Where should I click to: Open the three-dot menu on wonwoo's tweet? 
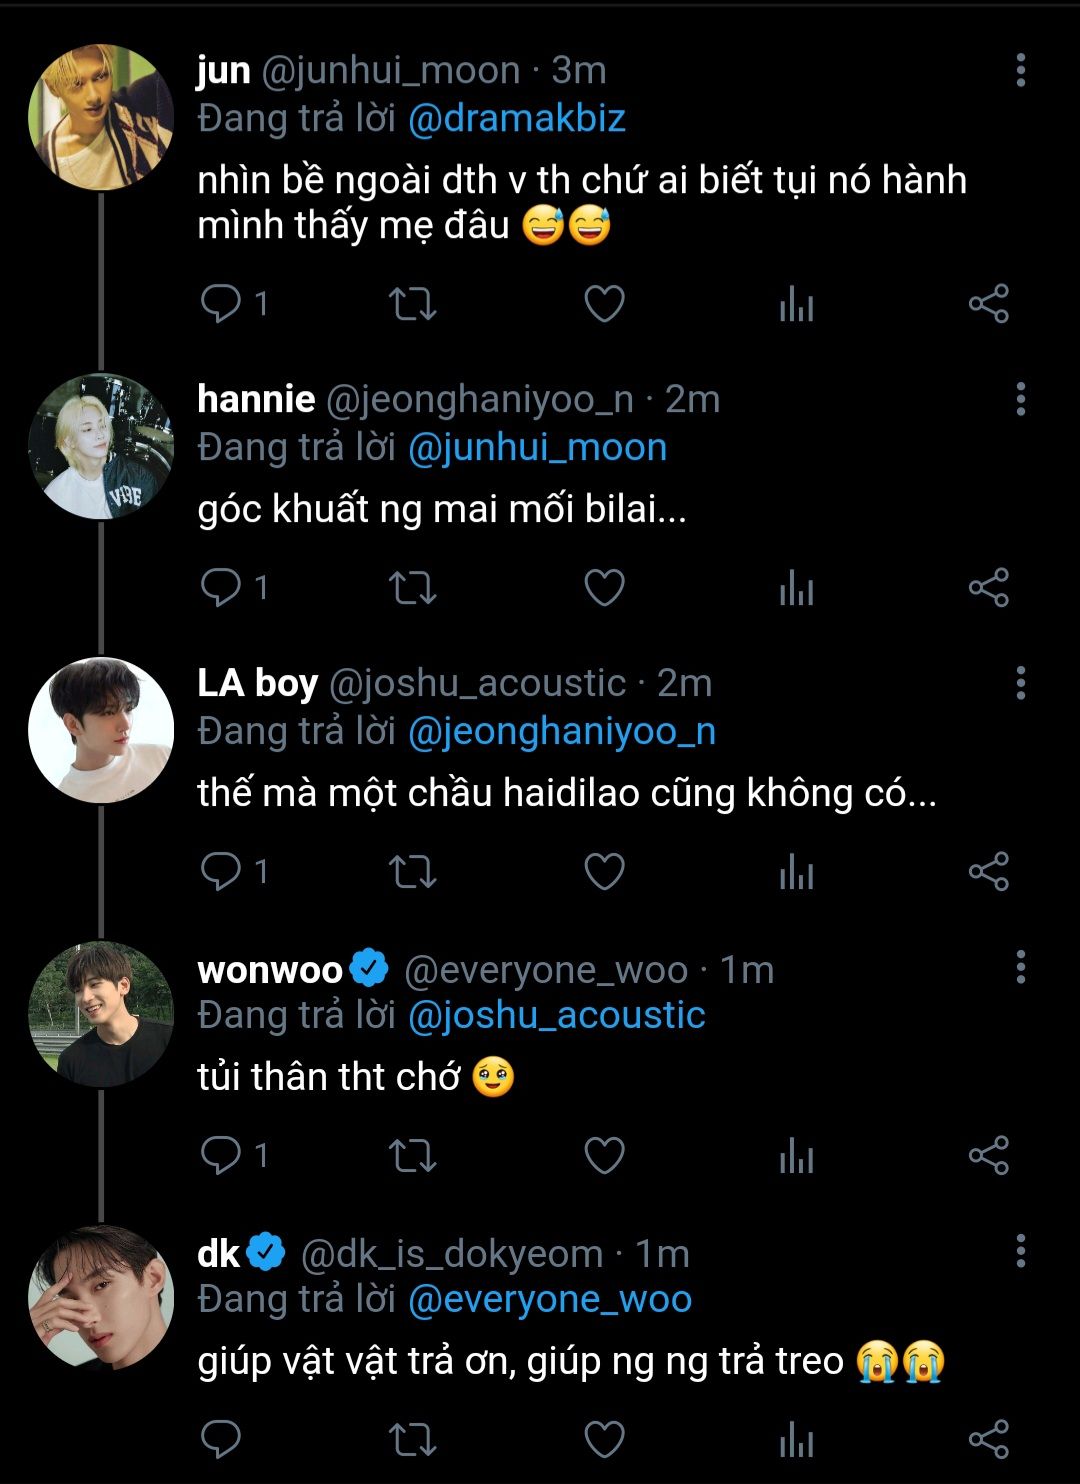point(1020,967)
